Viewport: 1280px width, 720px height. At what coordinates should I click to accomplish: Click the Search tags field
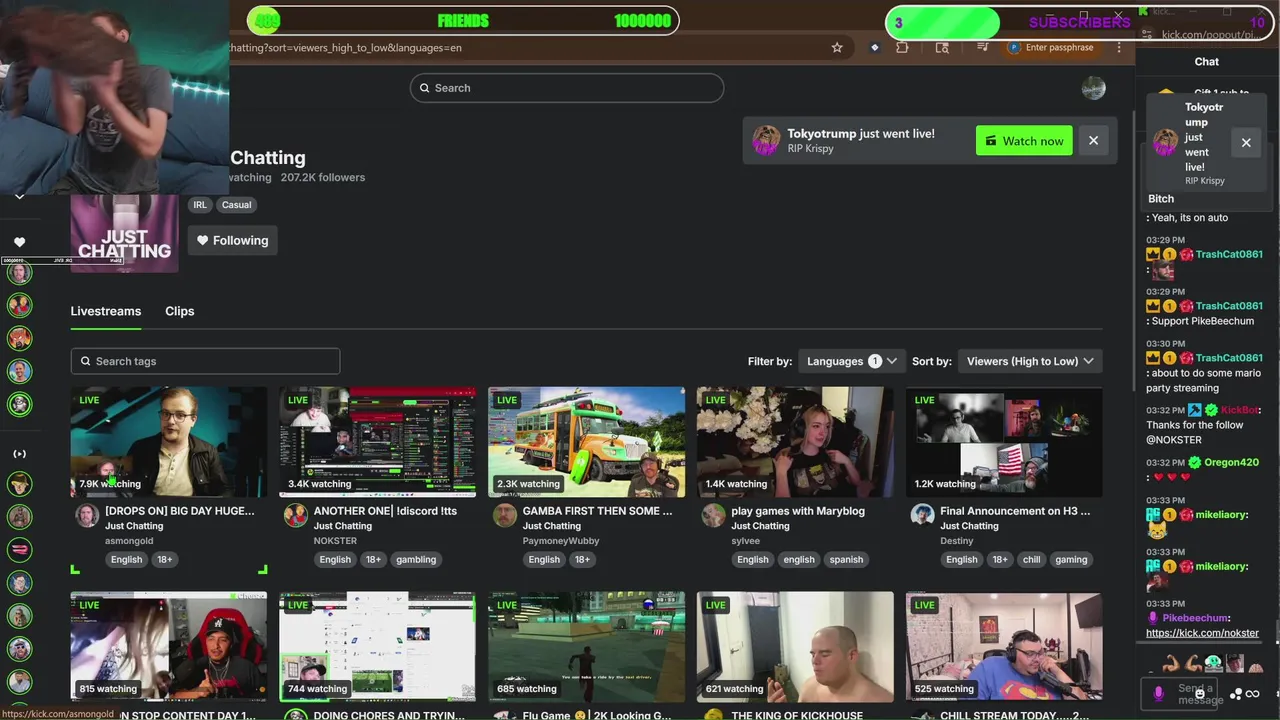pyautogui.click(x=205, y=361)
